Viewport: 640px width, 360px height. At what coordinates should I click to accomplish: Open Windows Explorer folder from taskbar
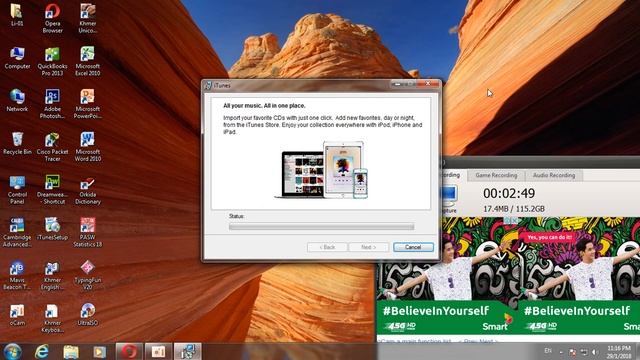click(x=71, y=351)
